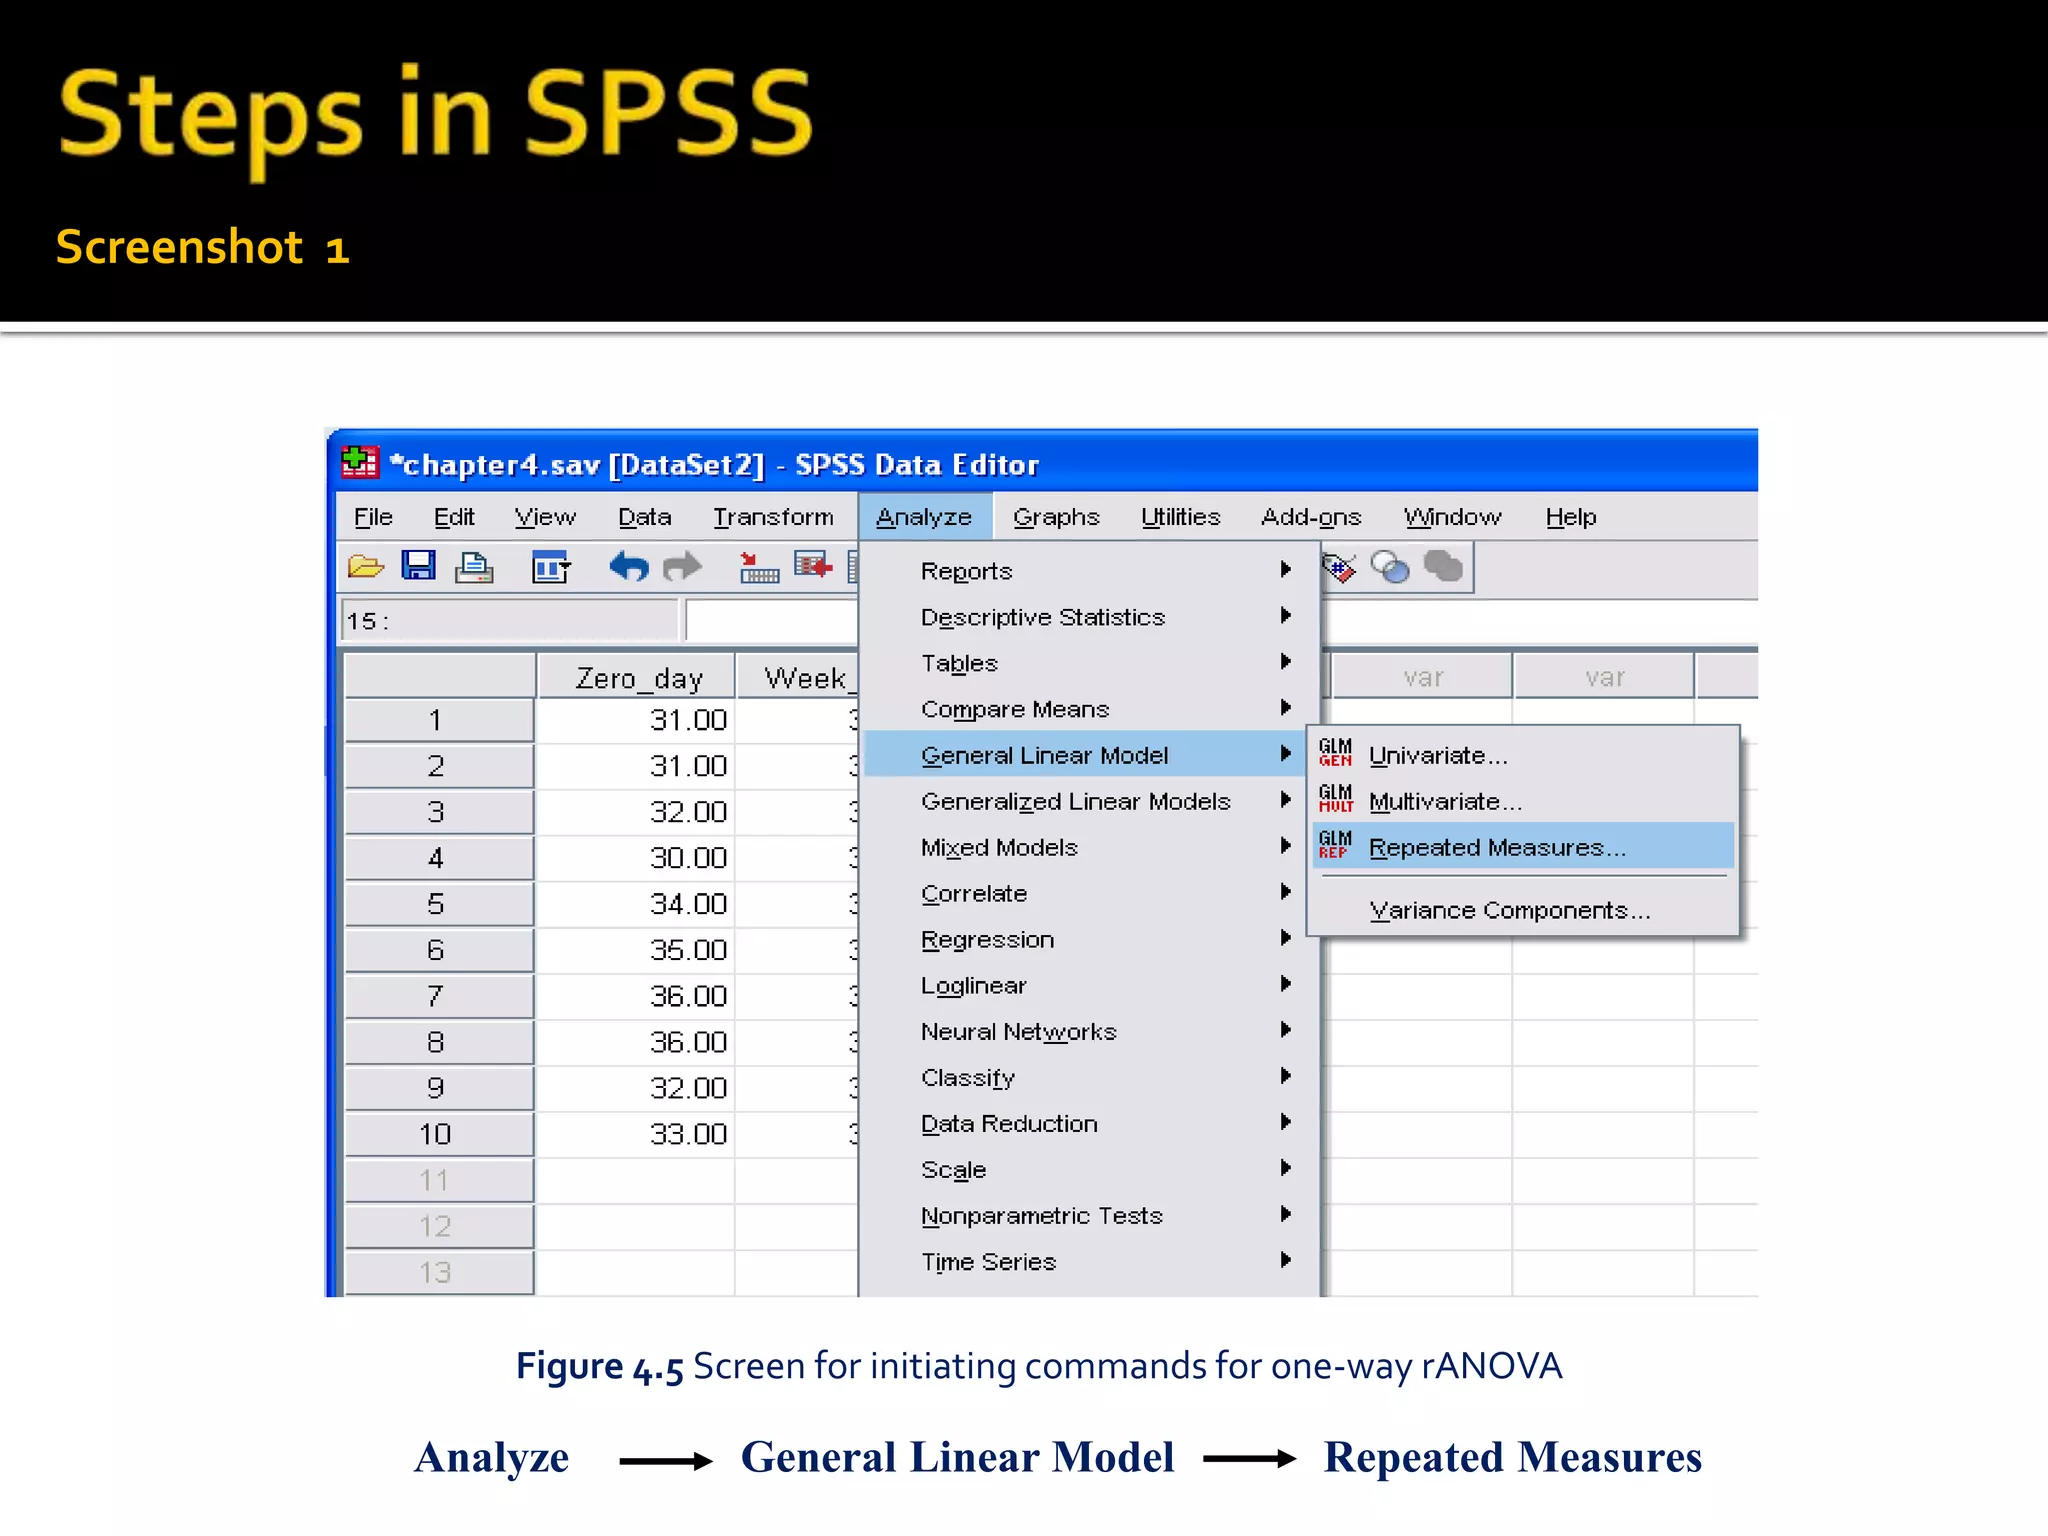Click the Value Labels tag icon
Screen dimensions: 2048x1536
point(1339,567)
